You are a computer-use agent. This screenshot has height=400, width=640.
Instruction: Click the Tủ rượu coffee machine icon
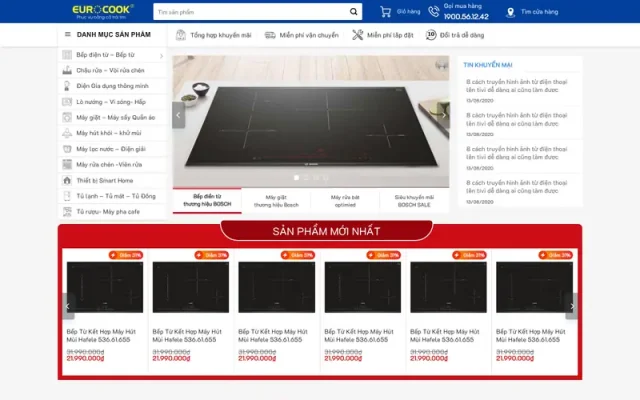tap(67, 212)
